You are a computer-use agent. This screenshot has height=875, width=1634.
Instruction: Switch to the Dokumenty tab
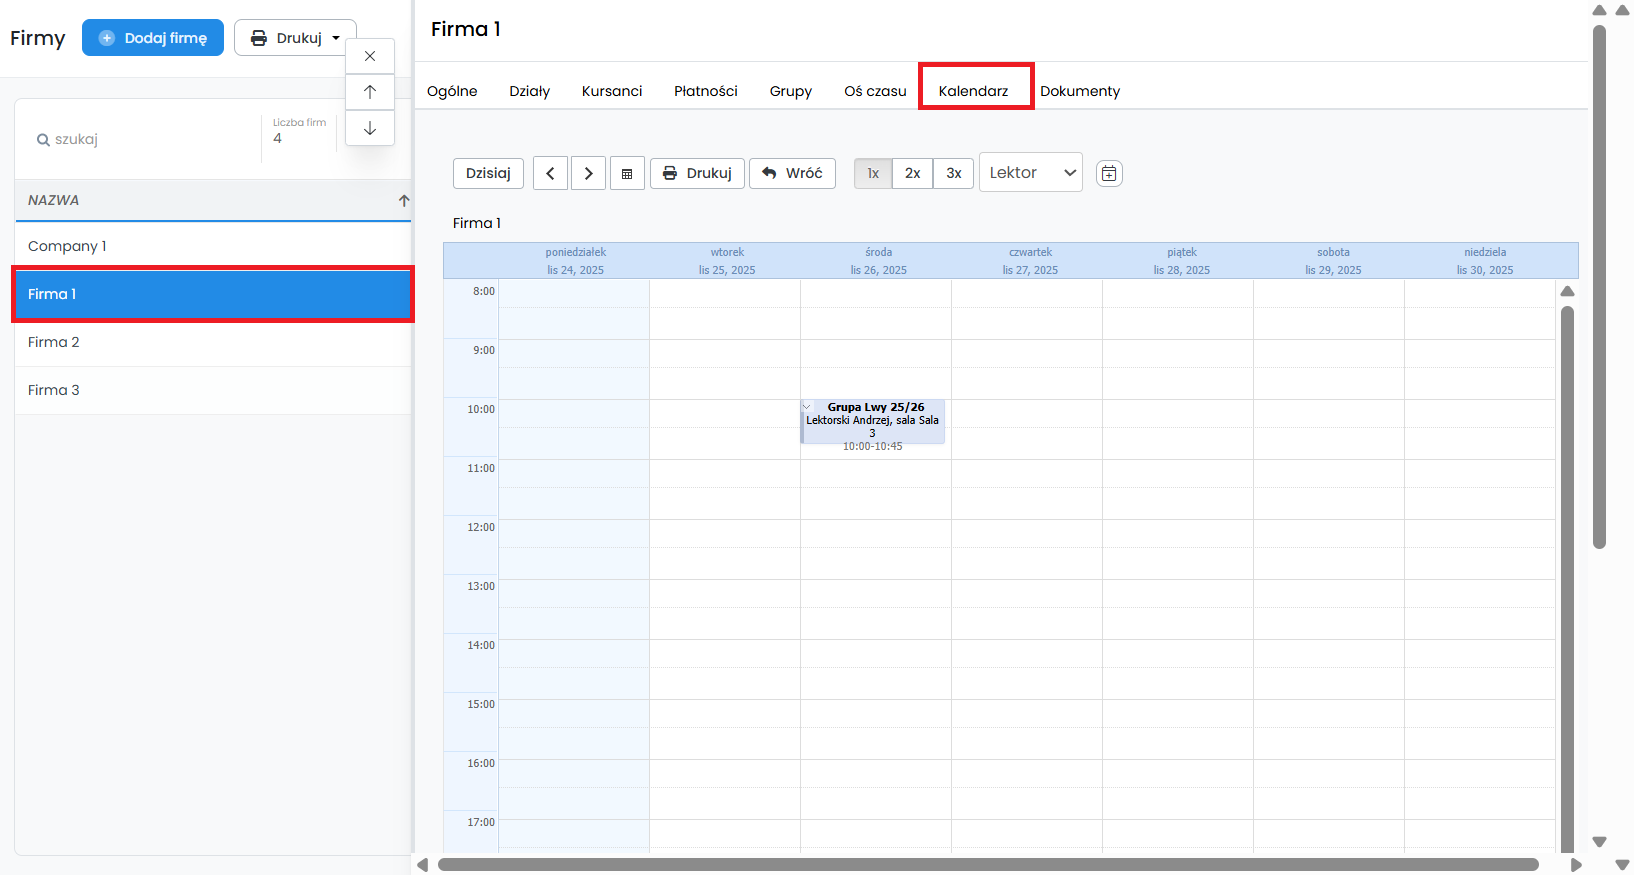point(1079,91)
